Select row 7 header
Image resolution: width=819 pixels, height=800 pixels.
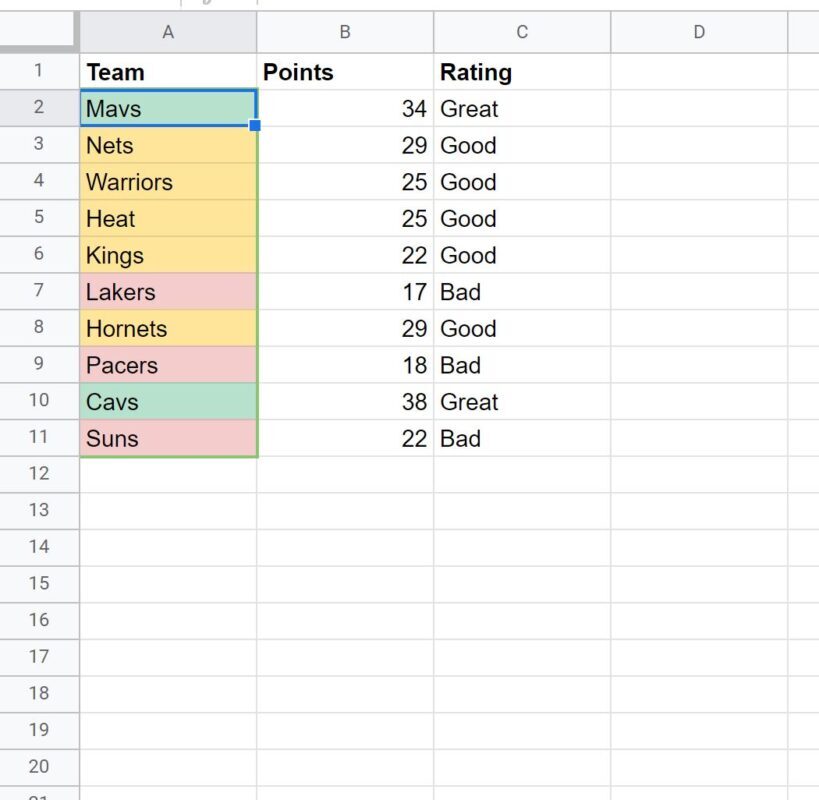click(39, 290)
